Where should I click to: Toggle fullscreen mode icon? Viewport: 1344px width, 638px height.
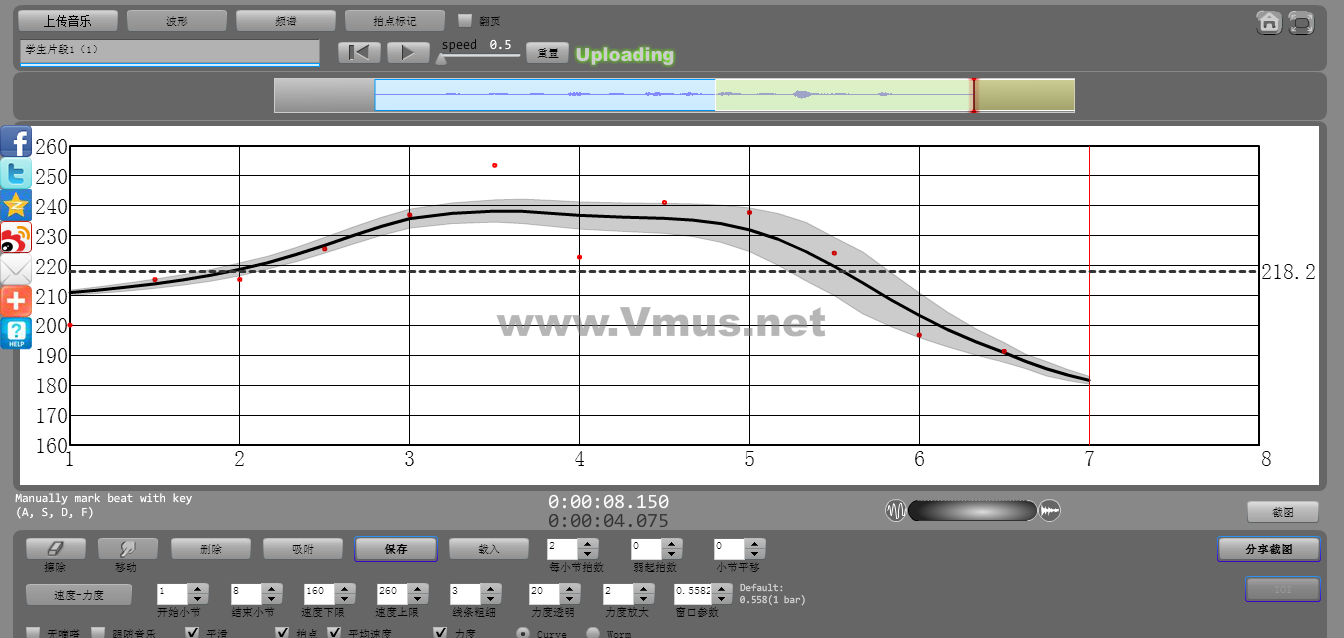pyautogui.click(x=1300, y=22)
